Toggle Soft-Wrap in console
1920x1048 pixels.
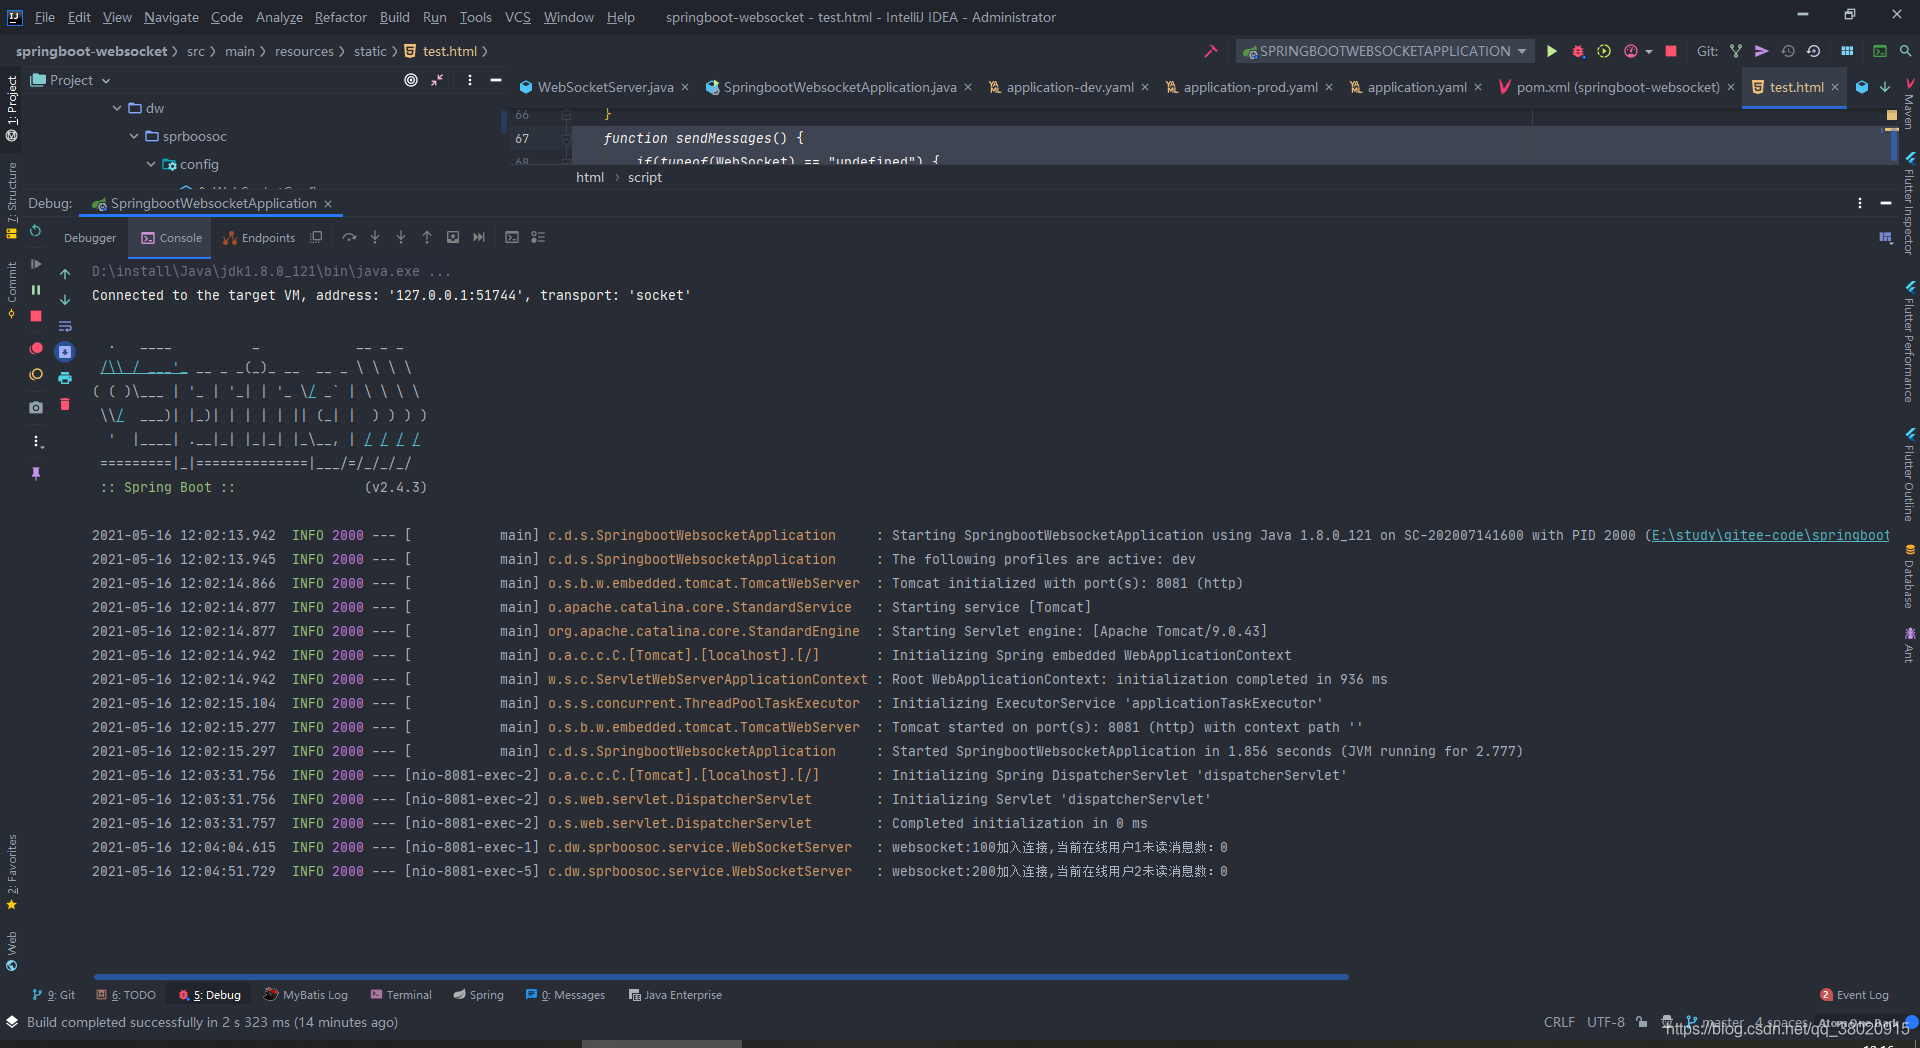pos(65,326)
